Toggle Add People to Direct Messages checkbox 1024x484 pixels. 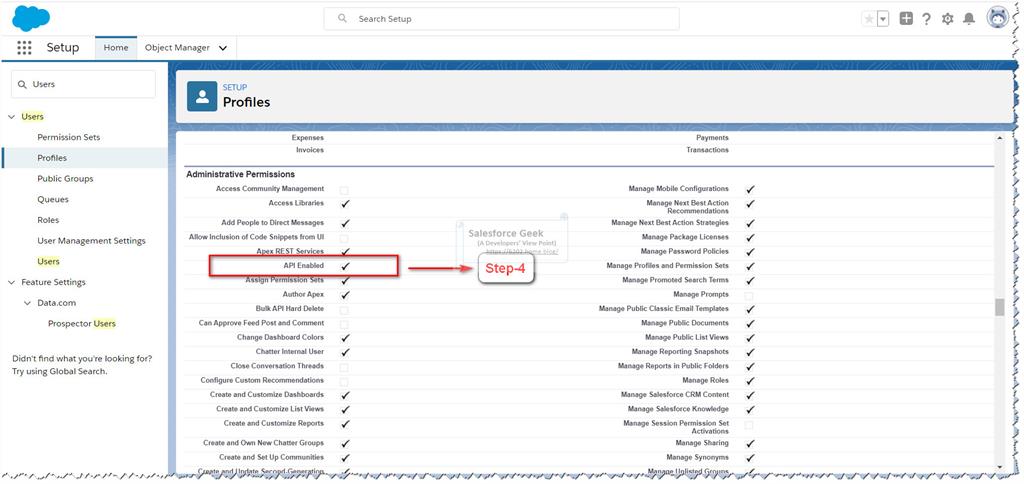[345, 223]
